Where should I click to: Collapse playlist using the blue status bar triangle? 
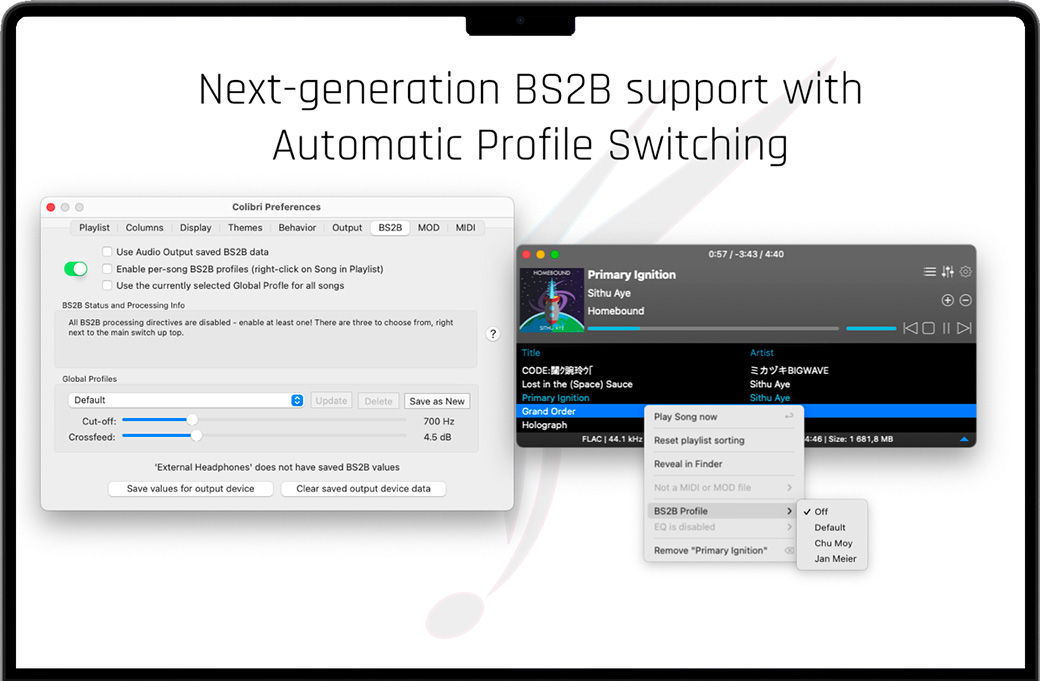[x=964, y=439]
